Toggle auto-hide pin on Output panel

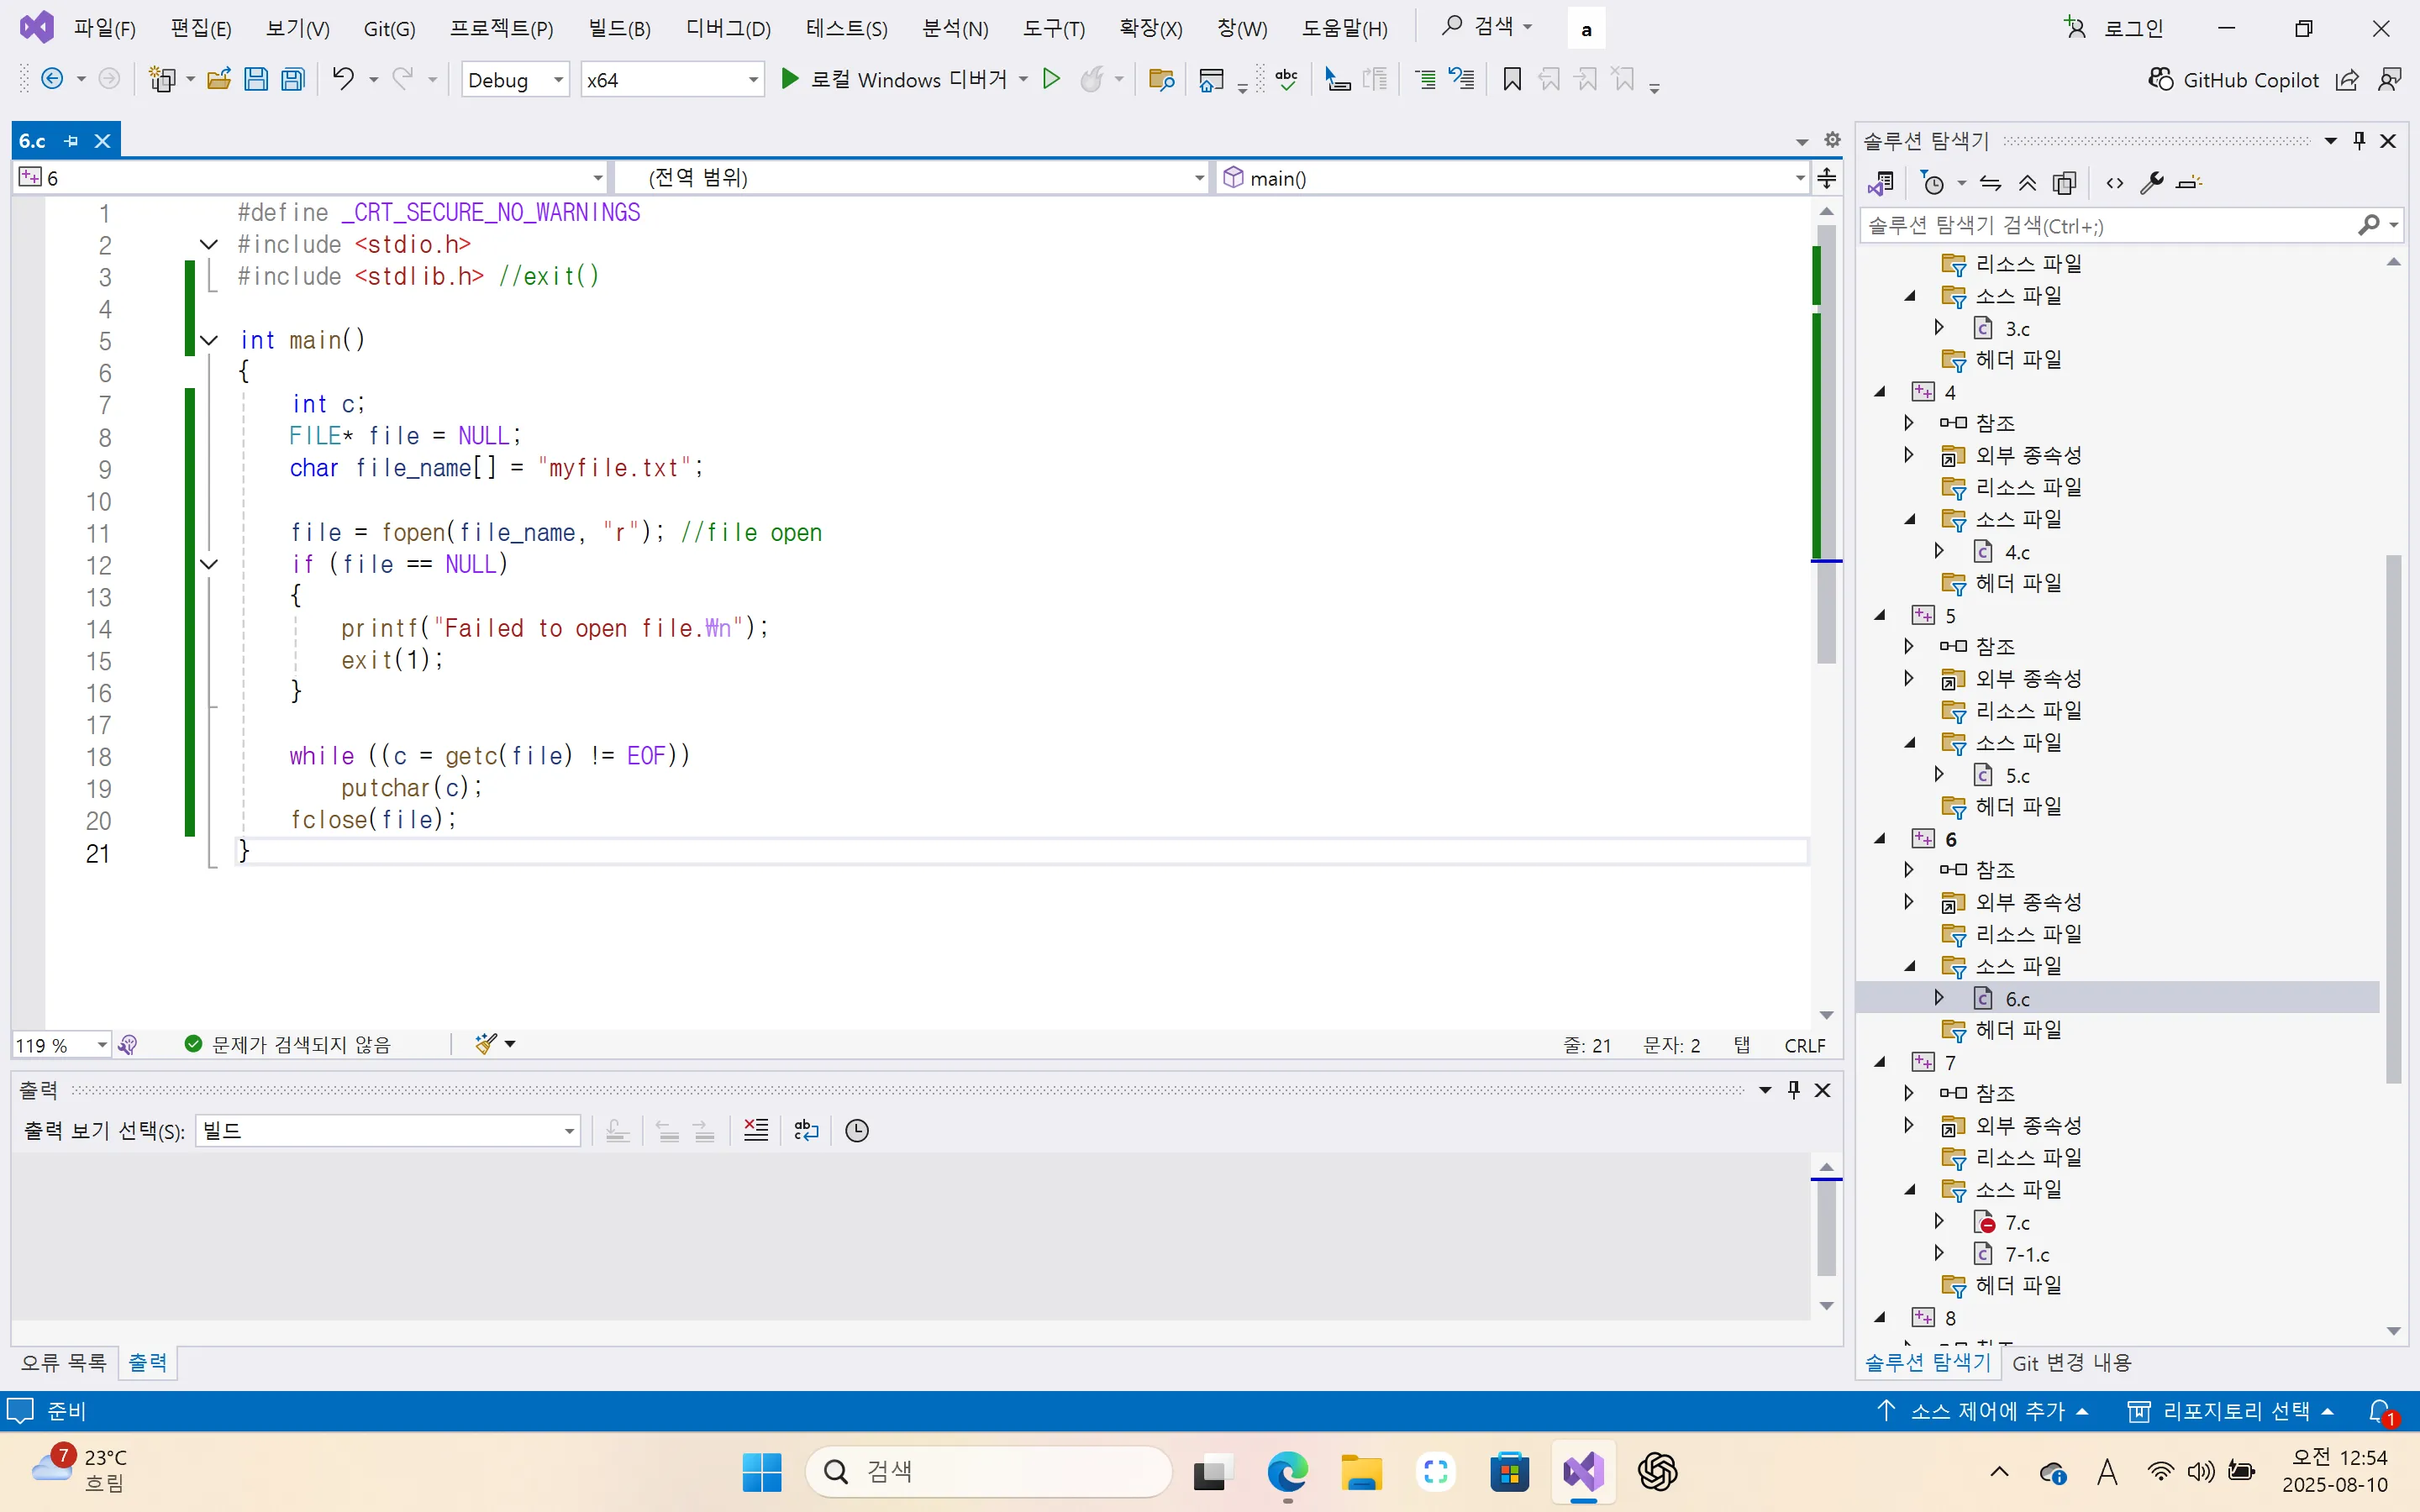[x=1793, y=1089]
